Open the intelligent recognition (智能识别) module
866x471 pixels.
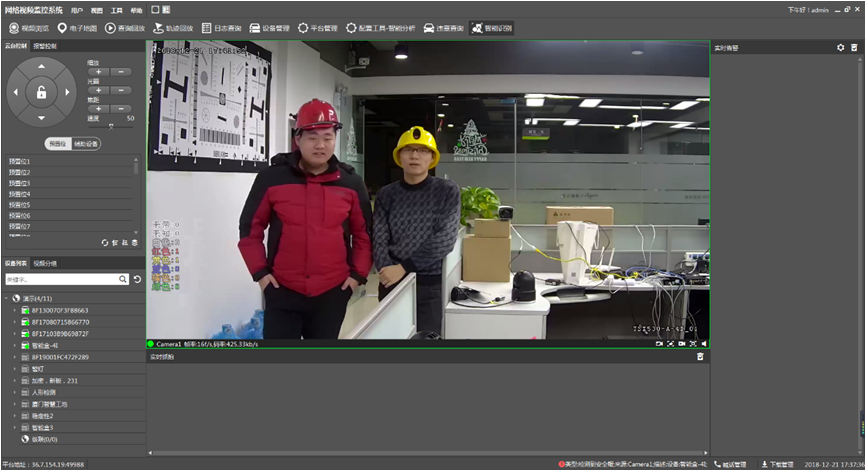[x=492, y=28]
